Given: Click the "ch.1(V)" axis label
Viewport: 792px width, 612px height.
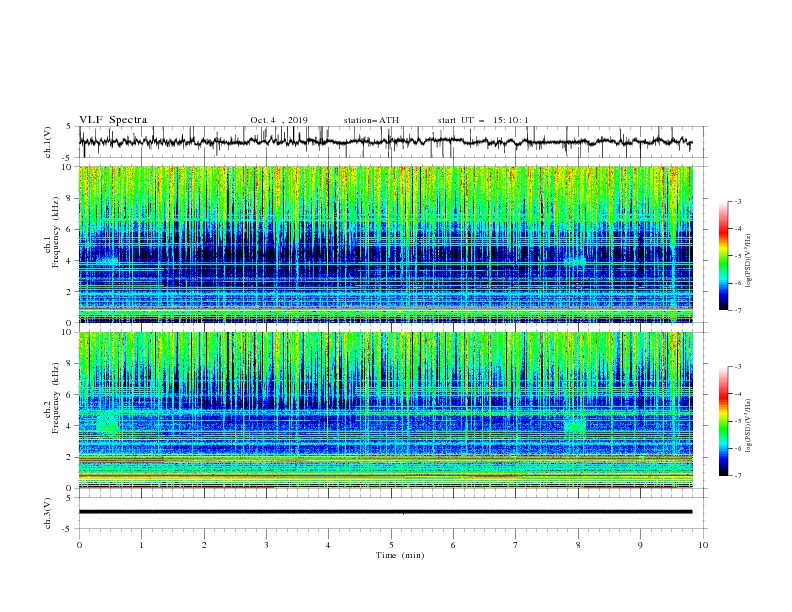Looking at the screenshot, I should coord(48,142).
